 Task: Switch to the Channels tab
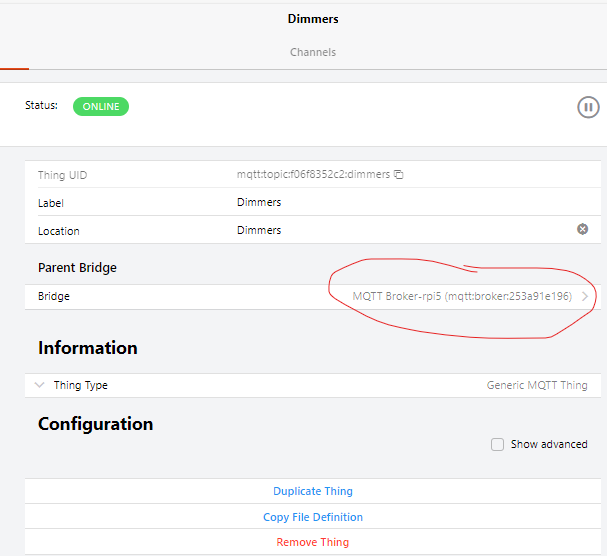coord(313,52)
